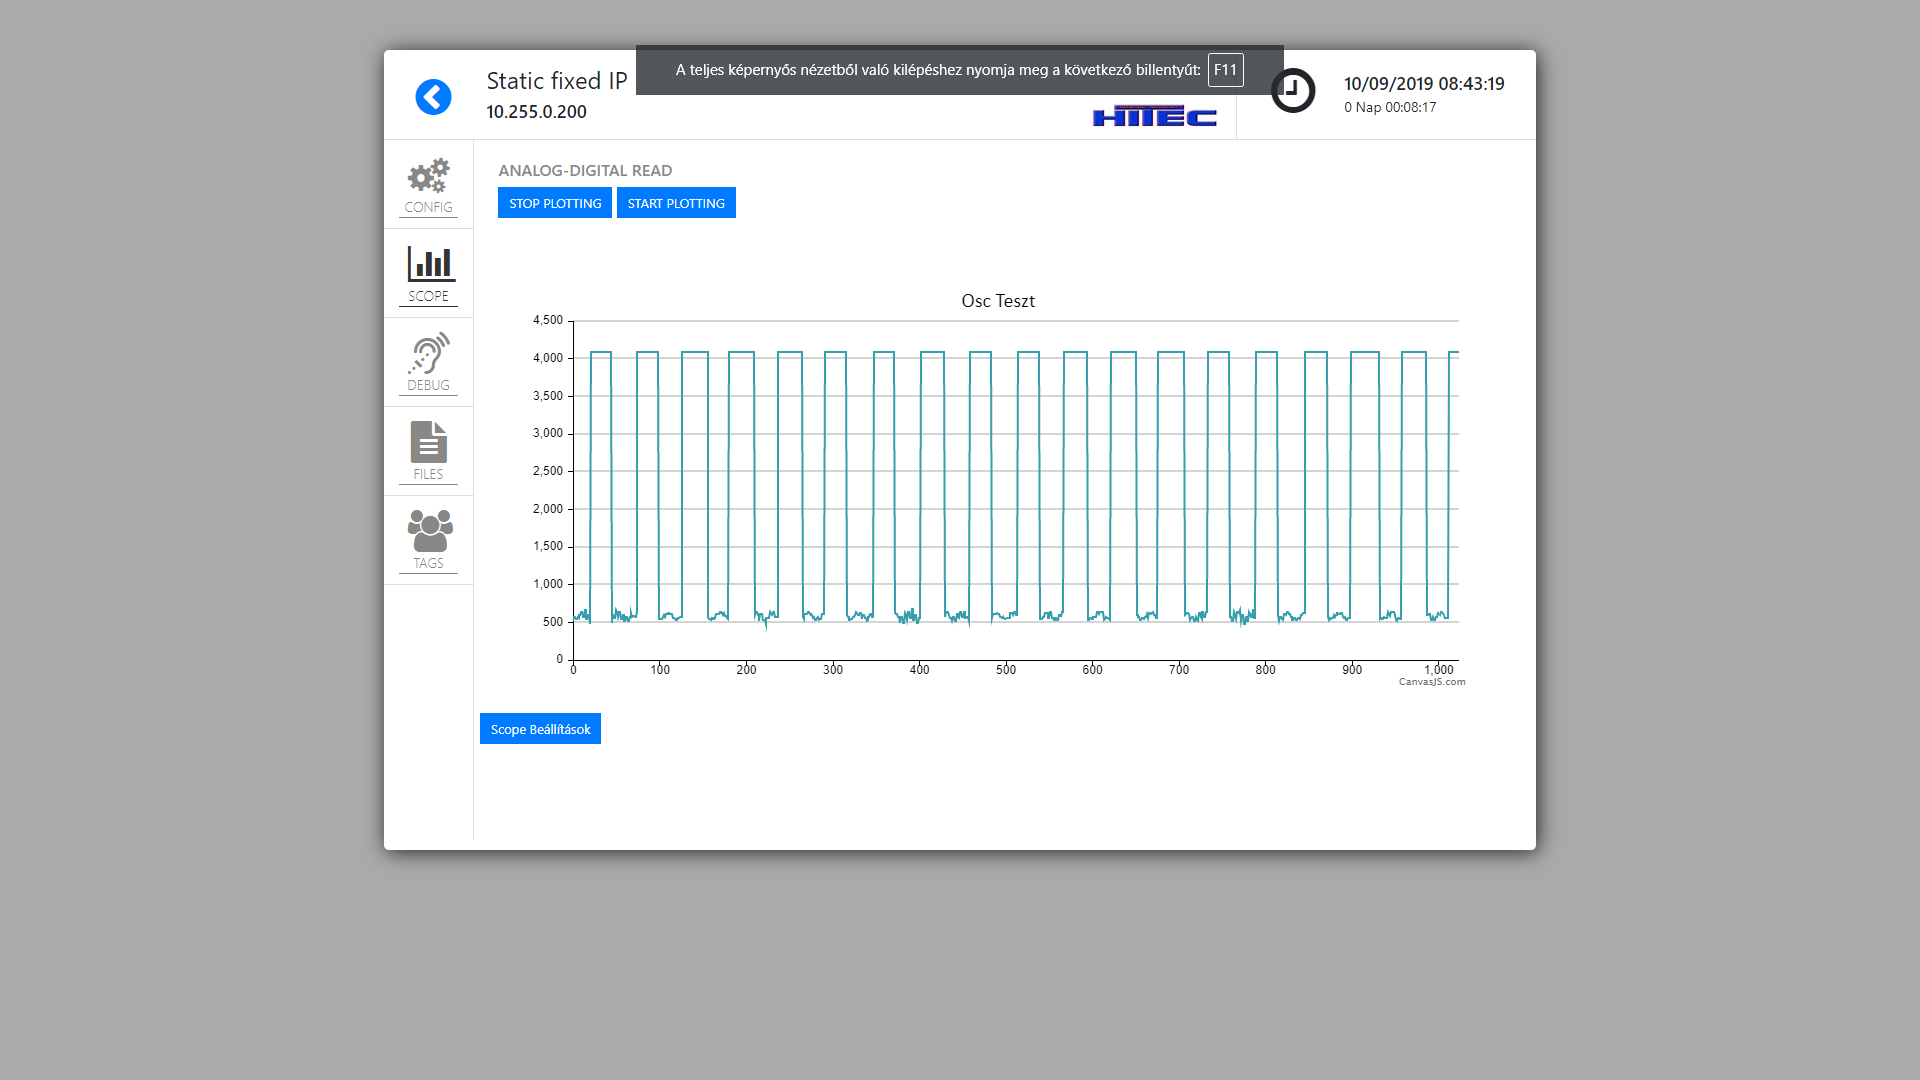Viewport: 1920px width, 1080px height.
Task: Click the blue back arrow icon
Action: coord(433,97)
